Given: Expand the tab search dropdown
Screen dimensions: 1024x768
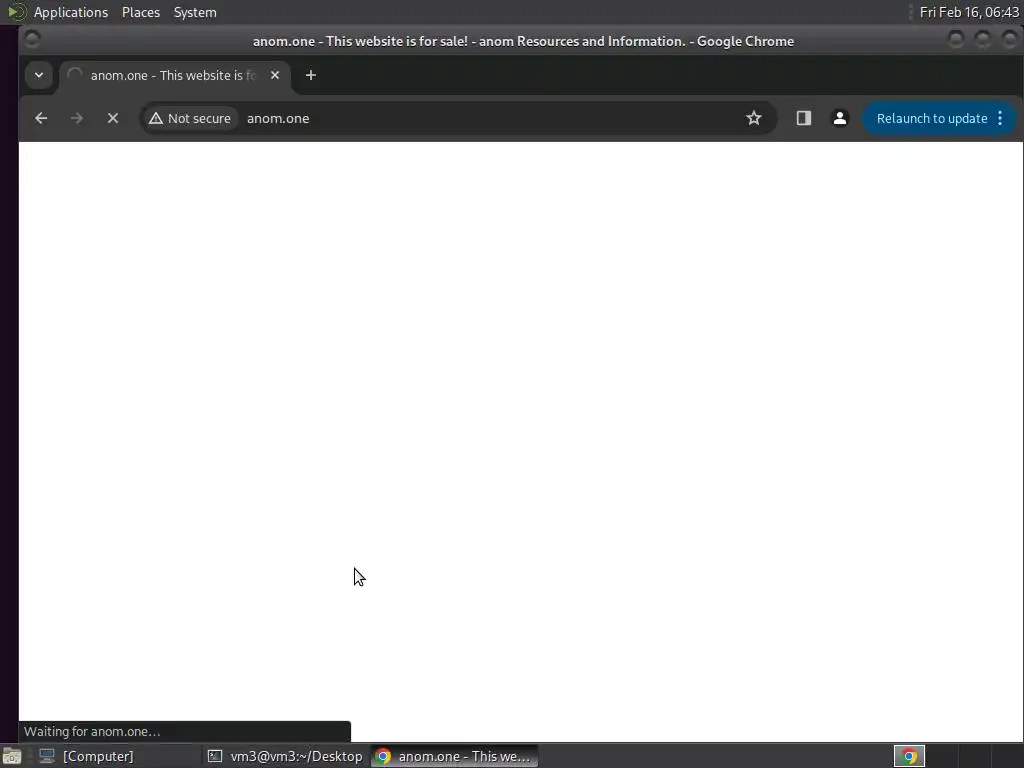Looking at the screenshot, I should [x=39, y=75].
